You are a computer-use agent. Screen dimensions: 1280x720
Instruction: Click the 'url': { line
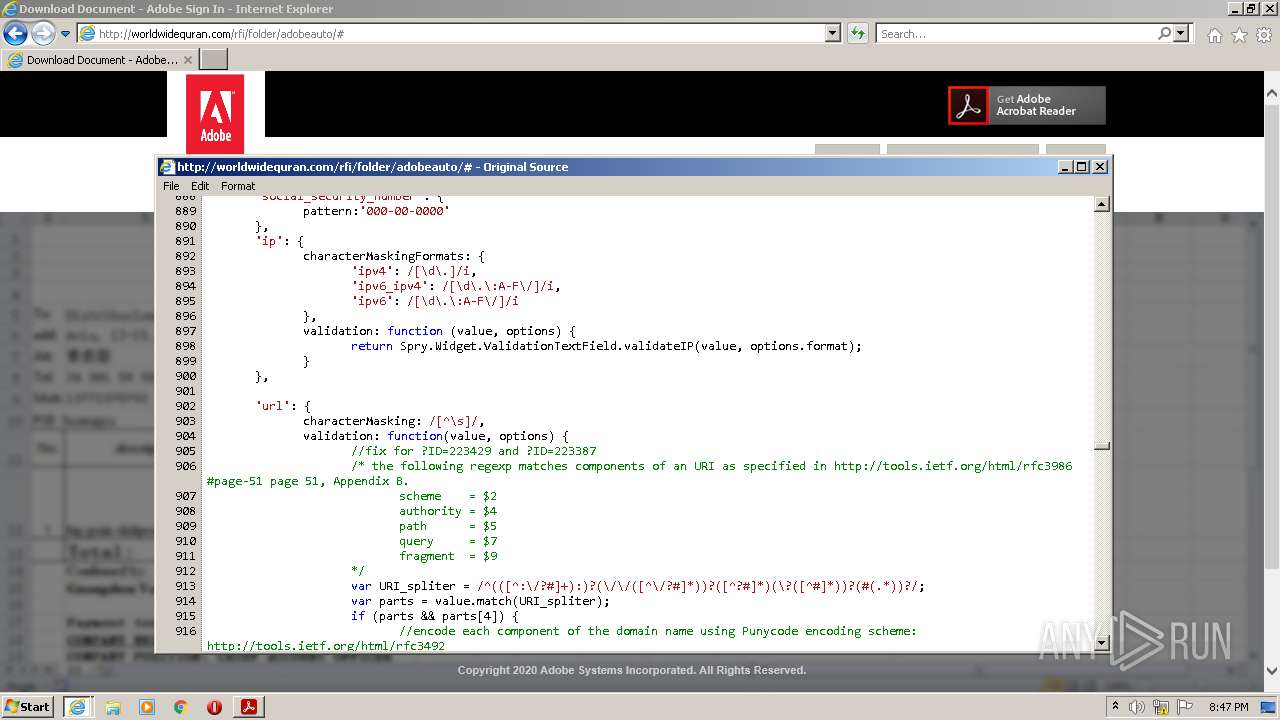point(283,406)
